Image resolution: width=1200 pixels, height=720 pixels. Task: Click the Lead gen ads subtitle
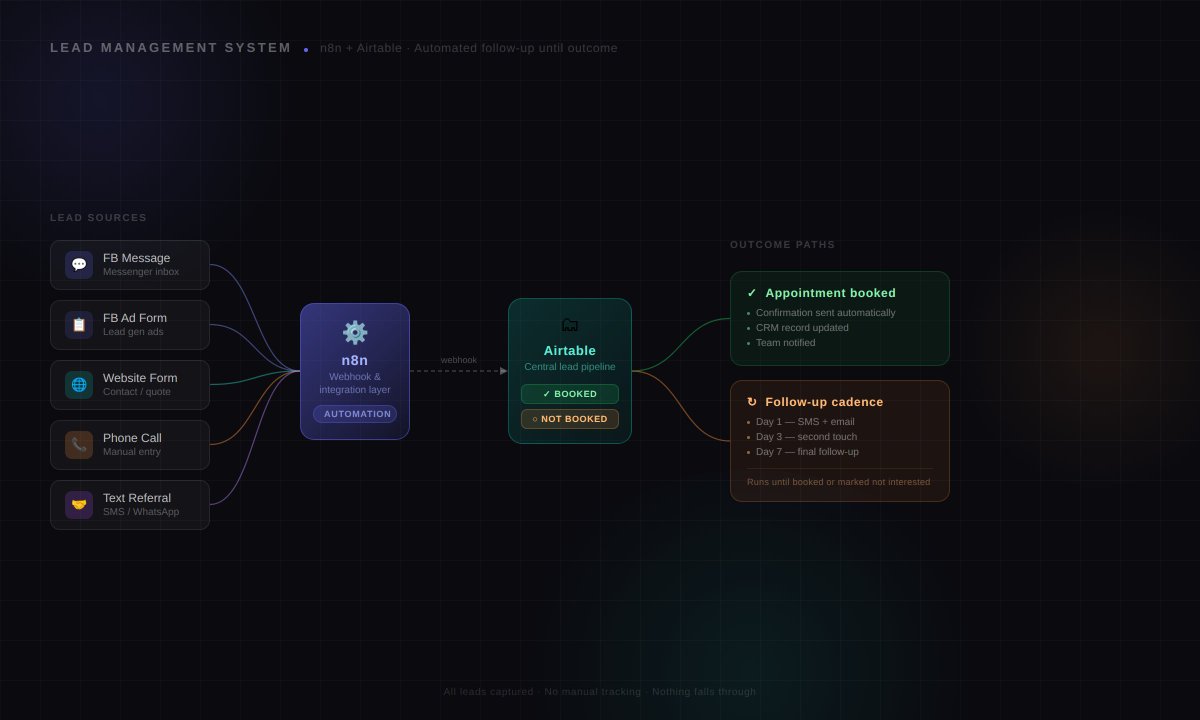click(133, 332)
